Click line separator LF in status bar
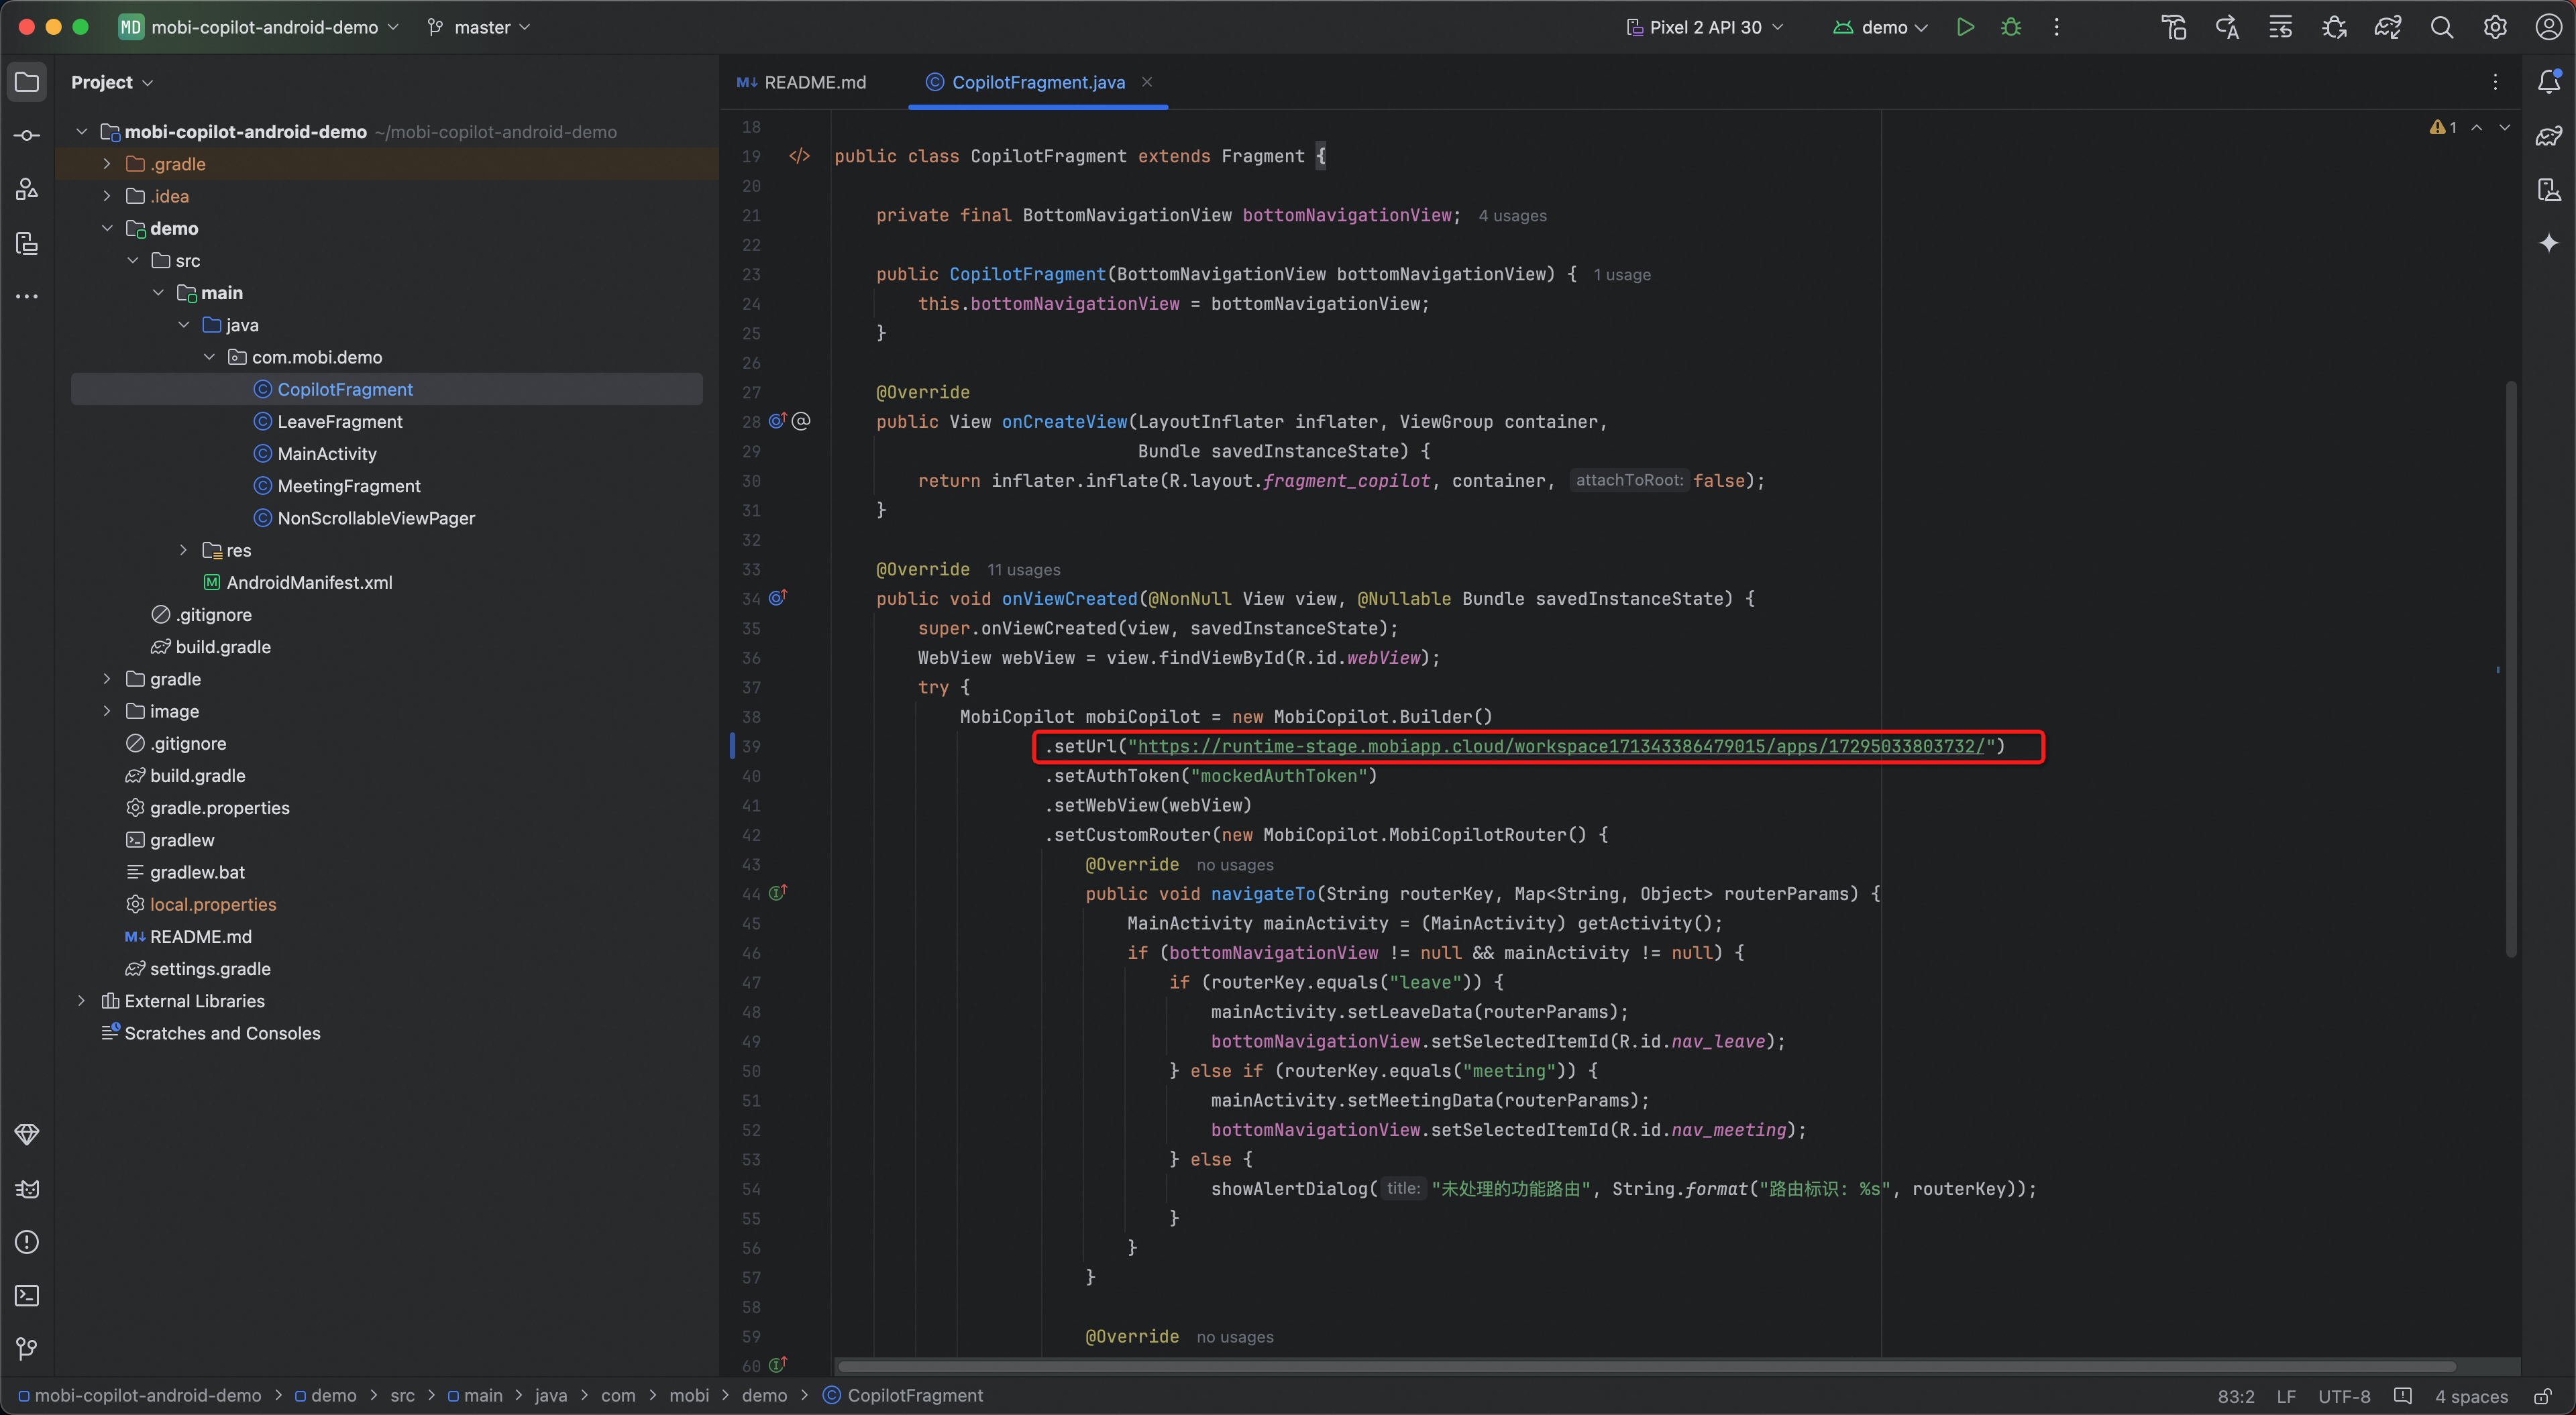Viewport: 2576px width, 1415px height. tap(2286, 1396)
